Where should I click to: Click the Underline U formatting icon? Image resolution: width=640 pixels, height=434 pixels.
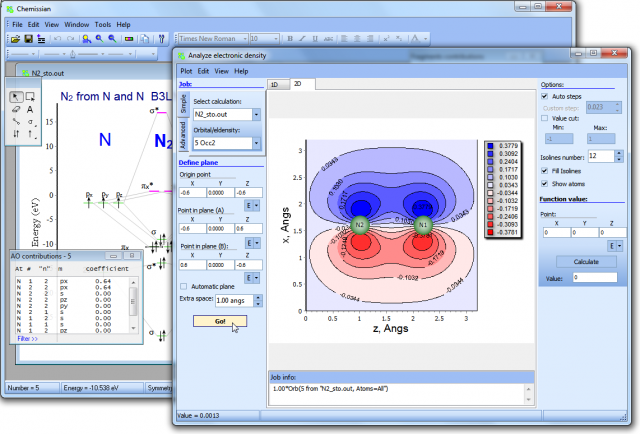pyautogui.click(x=315, y=39)
